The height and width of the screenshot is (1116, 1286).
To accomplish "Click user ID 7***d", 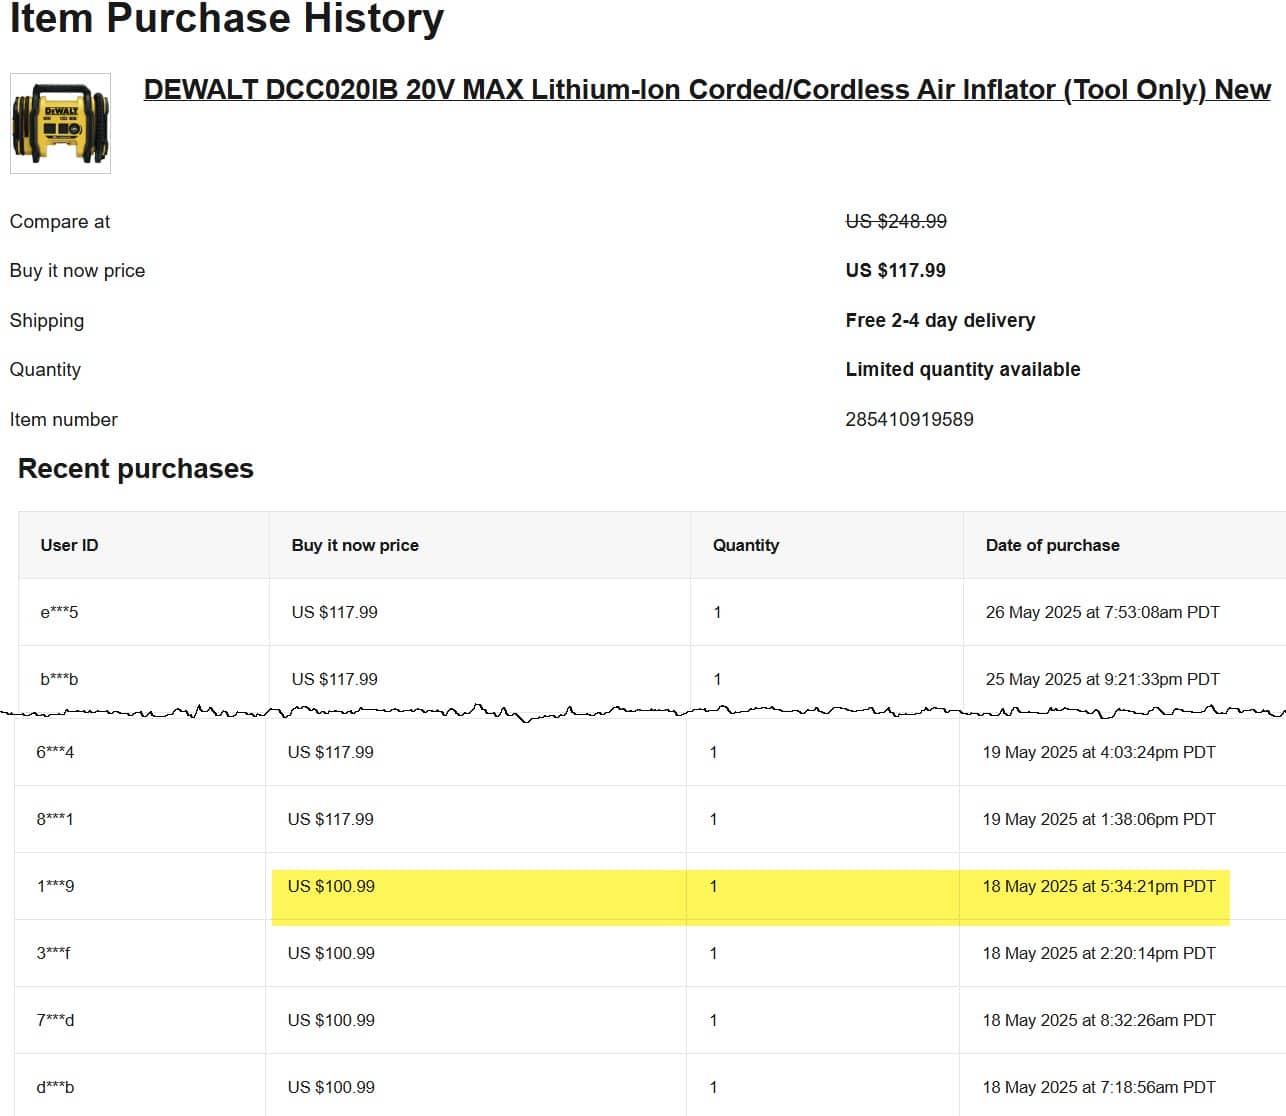I will tap(55, 1020).
